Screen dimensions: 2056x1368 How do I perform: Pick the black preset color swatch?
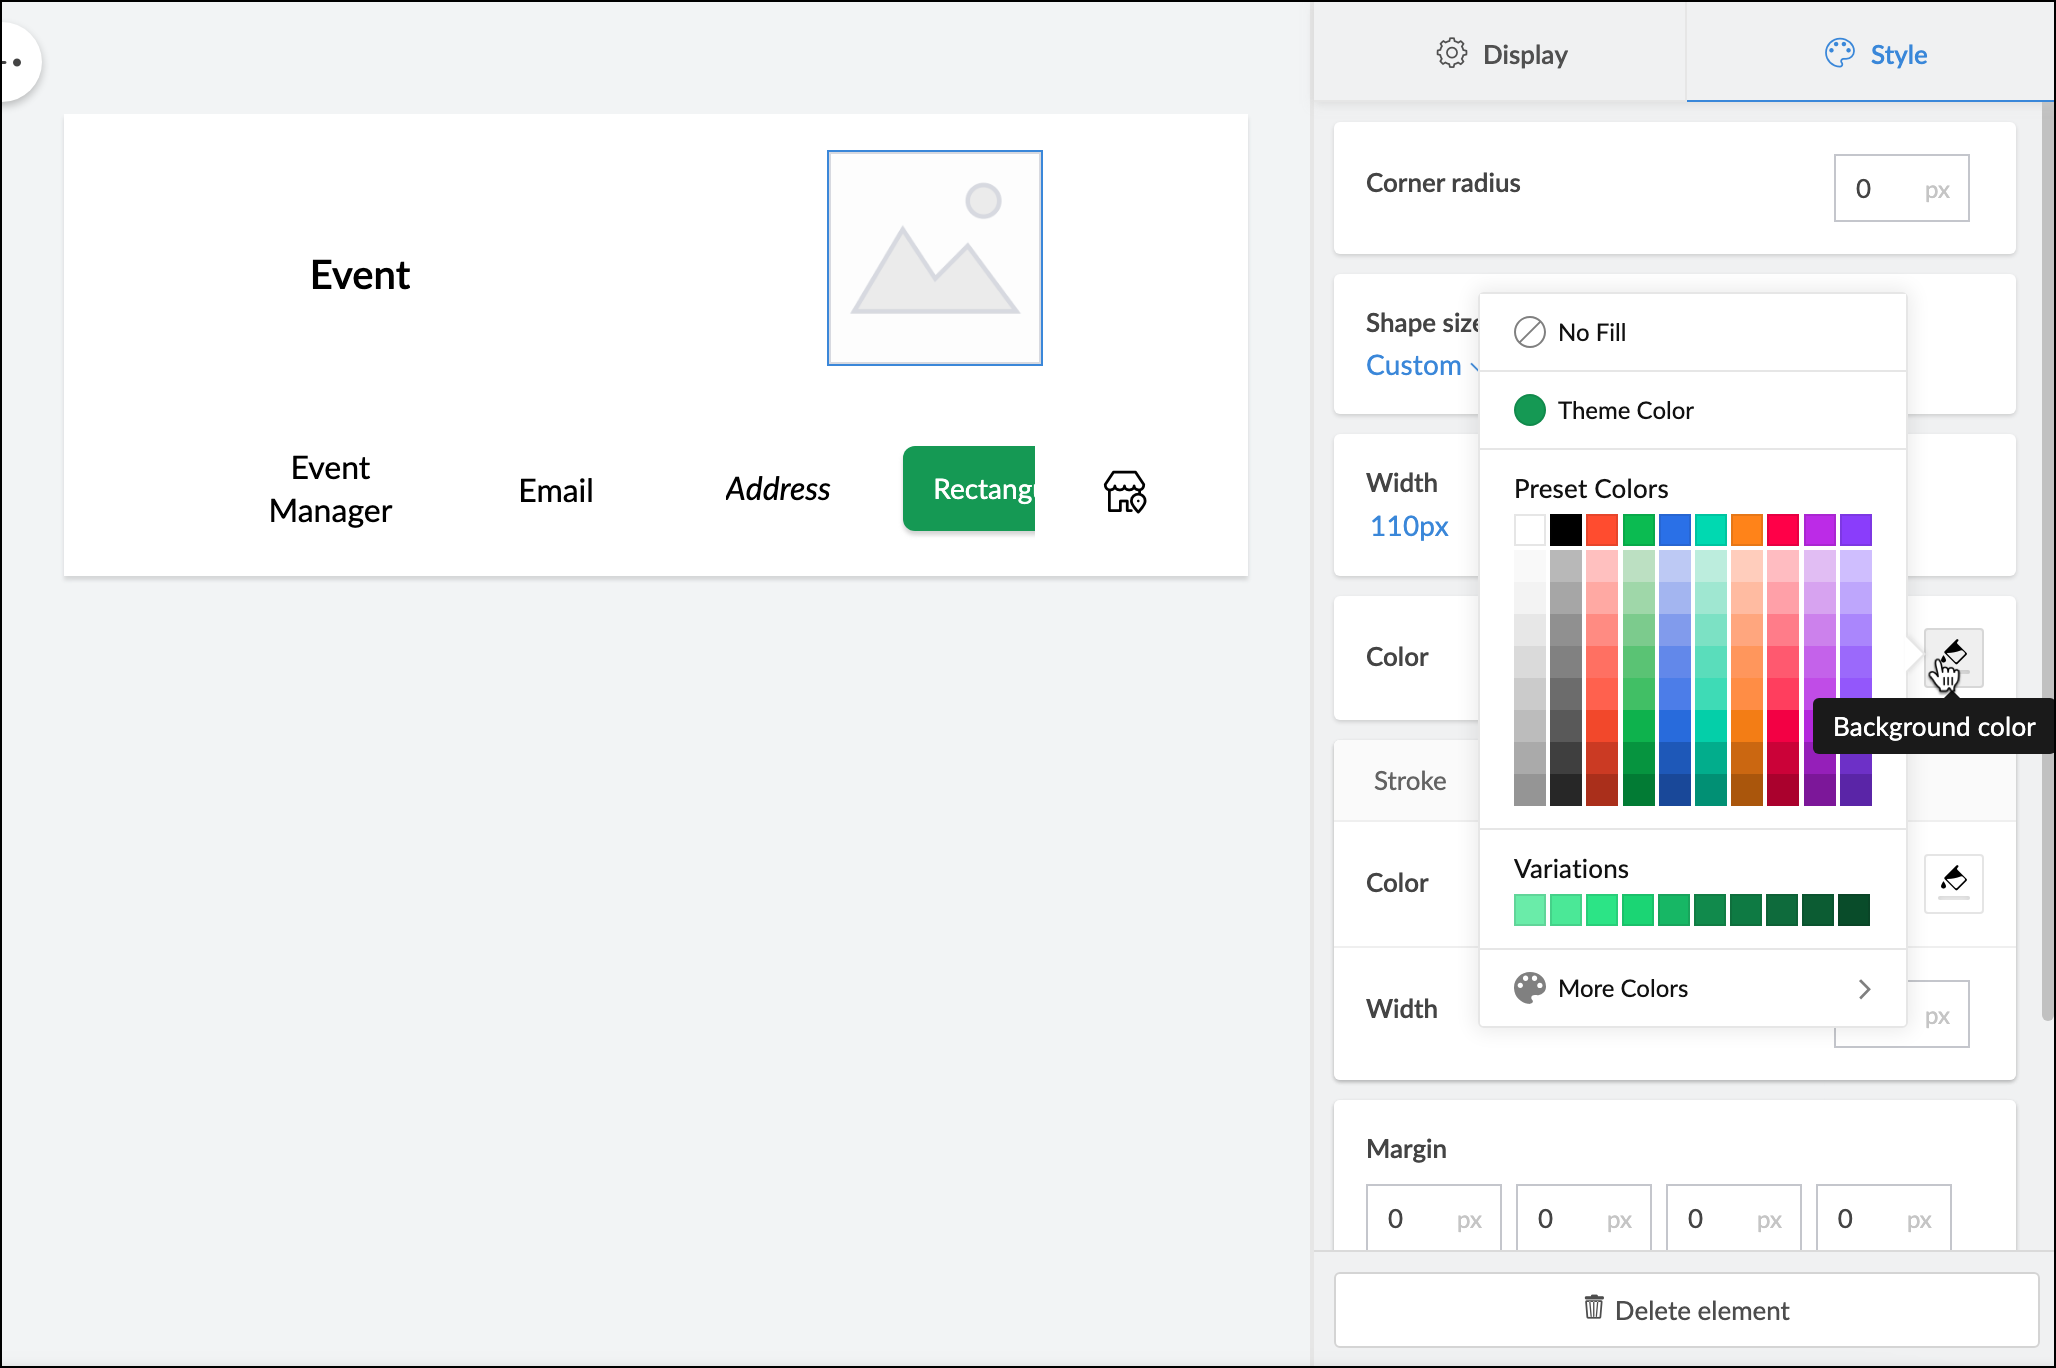1565,529
